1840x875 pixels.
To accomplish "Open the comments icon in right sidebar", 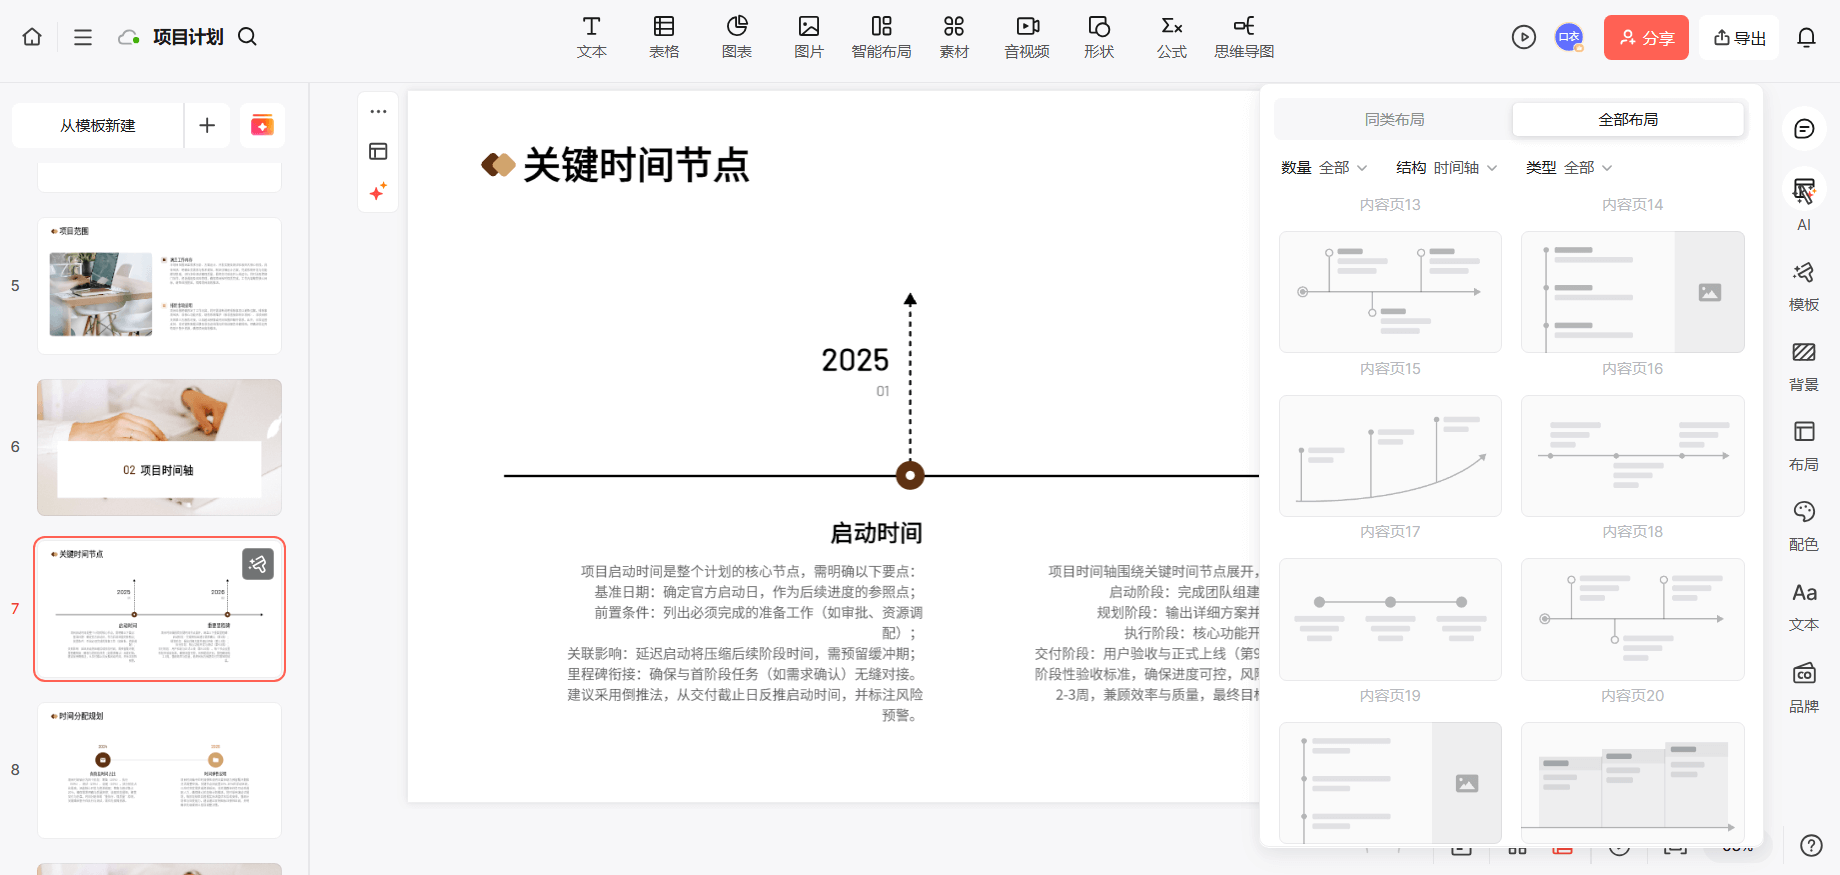I will [x=1804, y=129].
